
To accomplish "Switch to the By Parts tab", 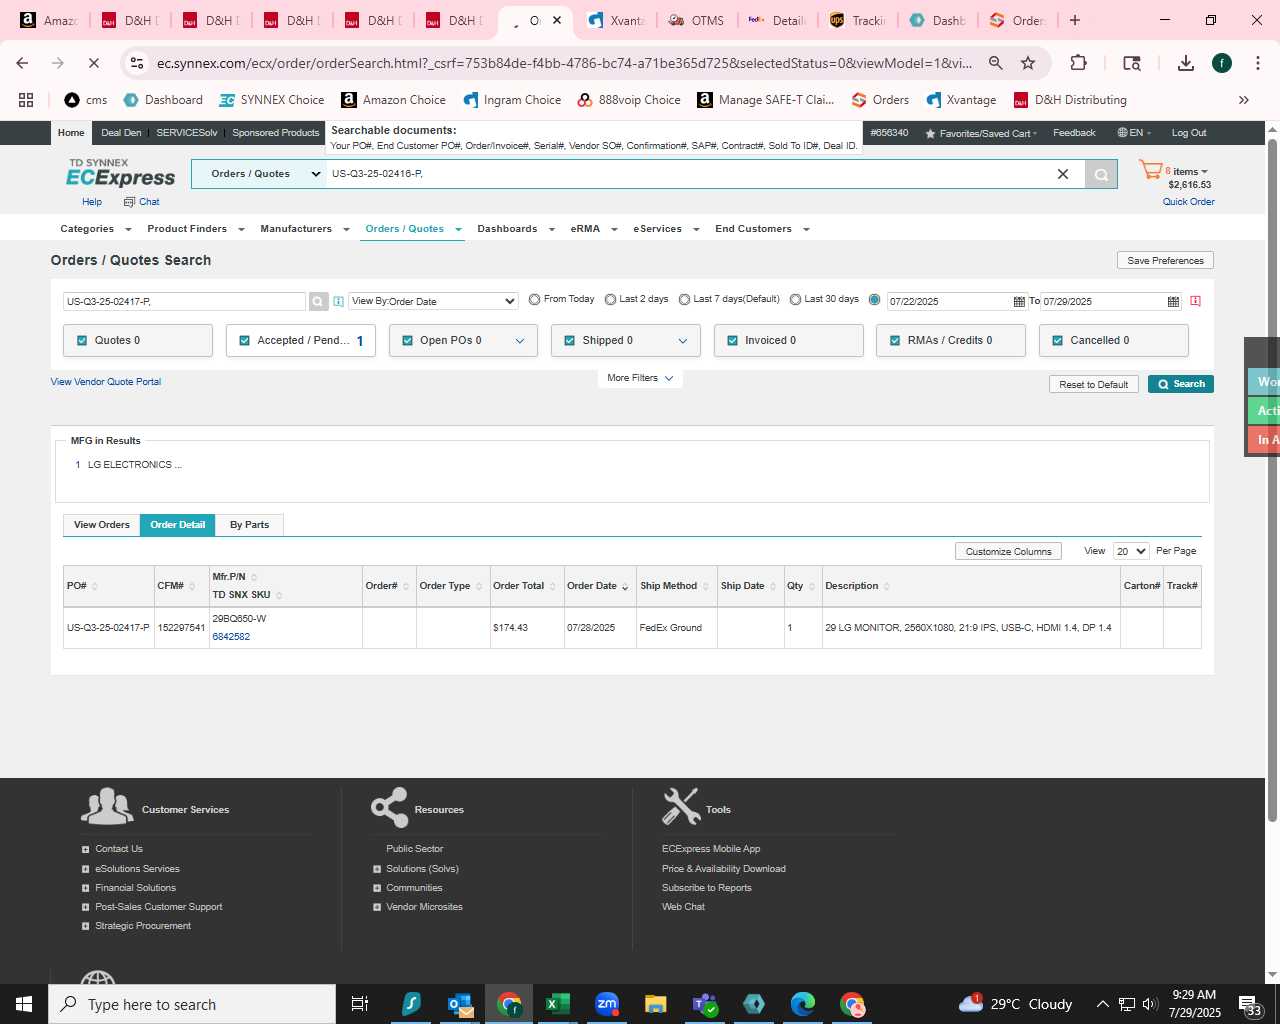I will click(249, 525).
